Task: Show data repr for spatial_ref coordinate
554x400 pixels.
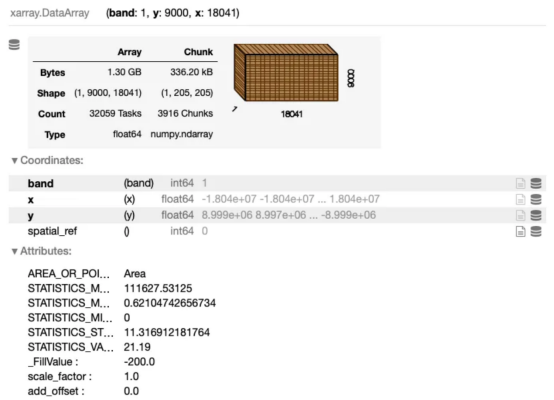Action: pos(536,231)
